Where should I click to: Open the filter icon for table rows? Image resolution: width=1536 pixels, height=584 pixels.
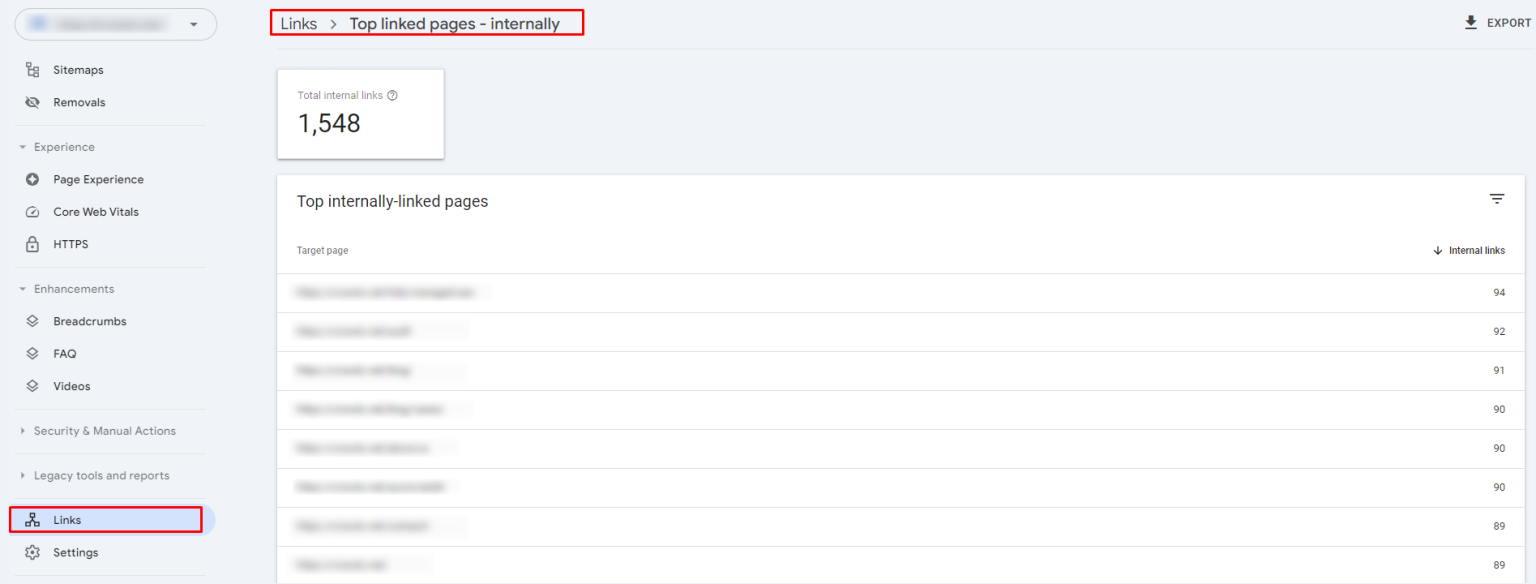[1496, 199]
